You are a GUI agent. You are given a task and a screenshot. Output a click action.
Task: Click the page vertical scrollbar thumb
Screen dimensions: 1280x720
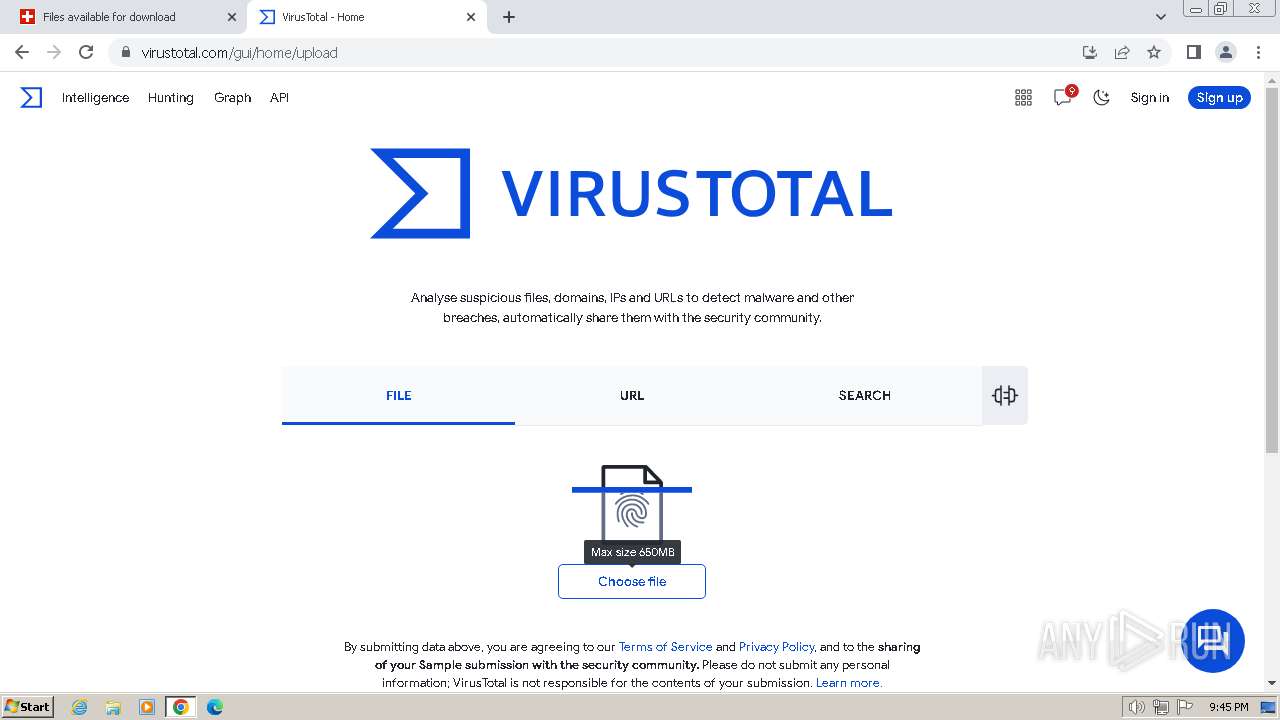(x=1272, y=270)
